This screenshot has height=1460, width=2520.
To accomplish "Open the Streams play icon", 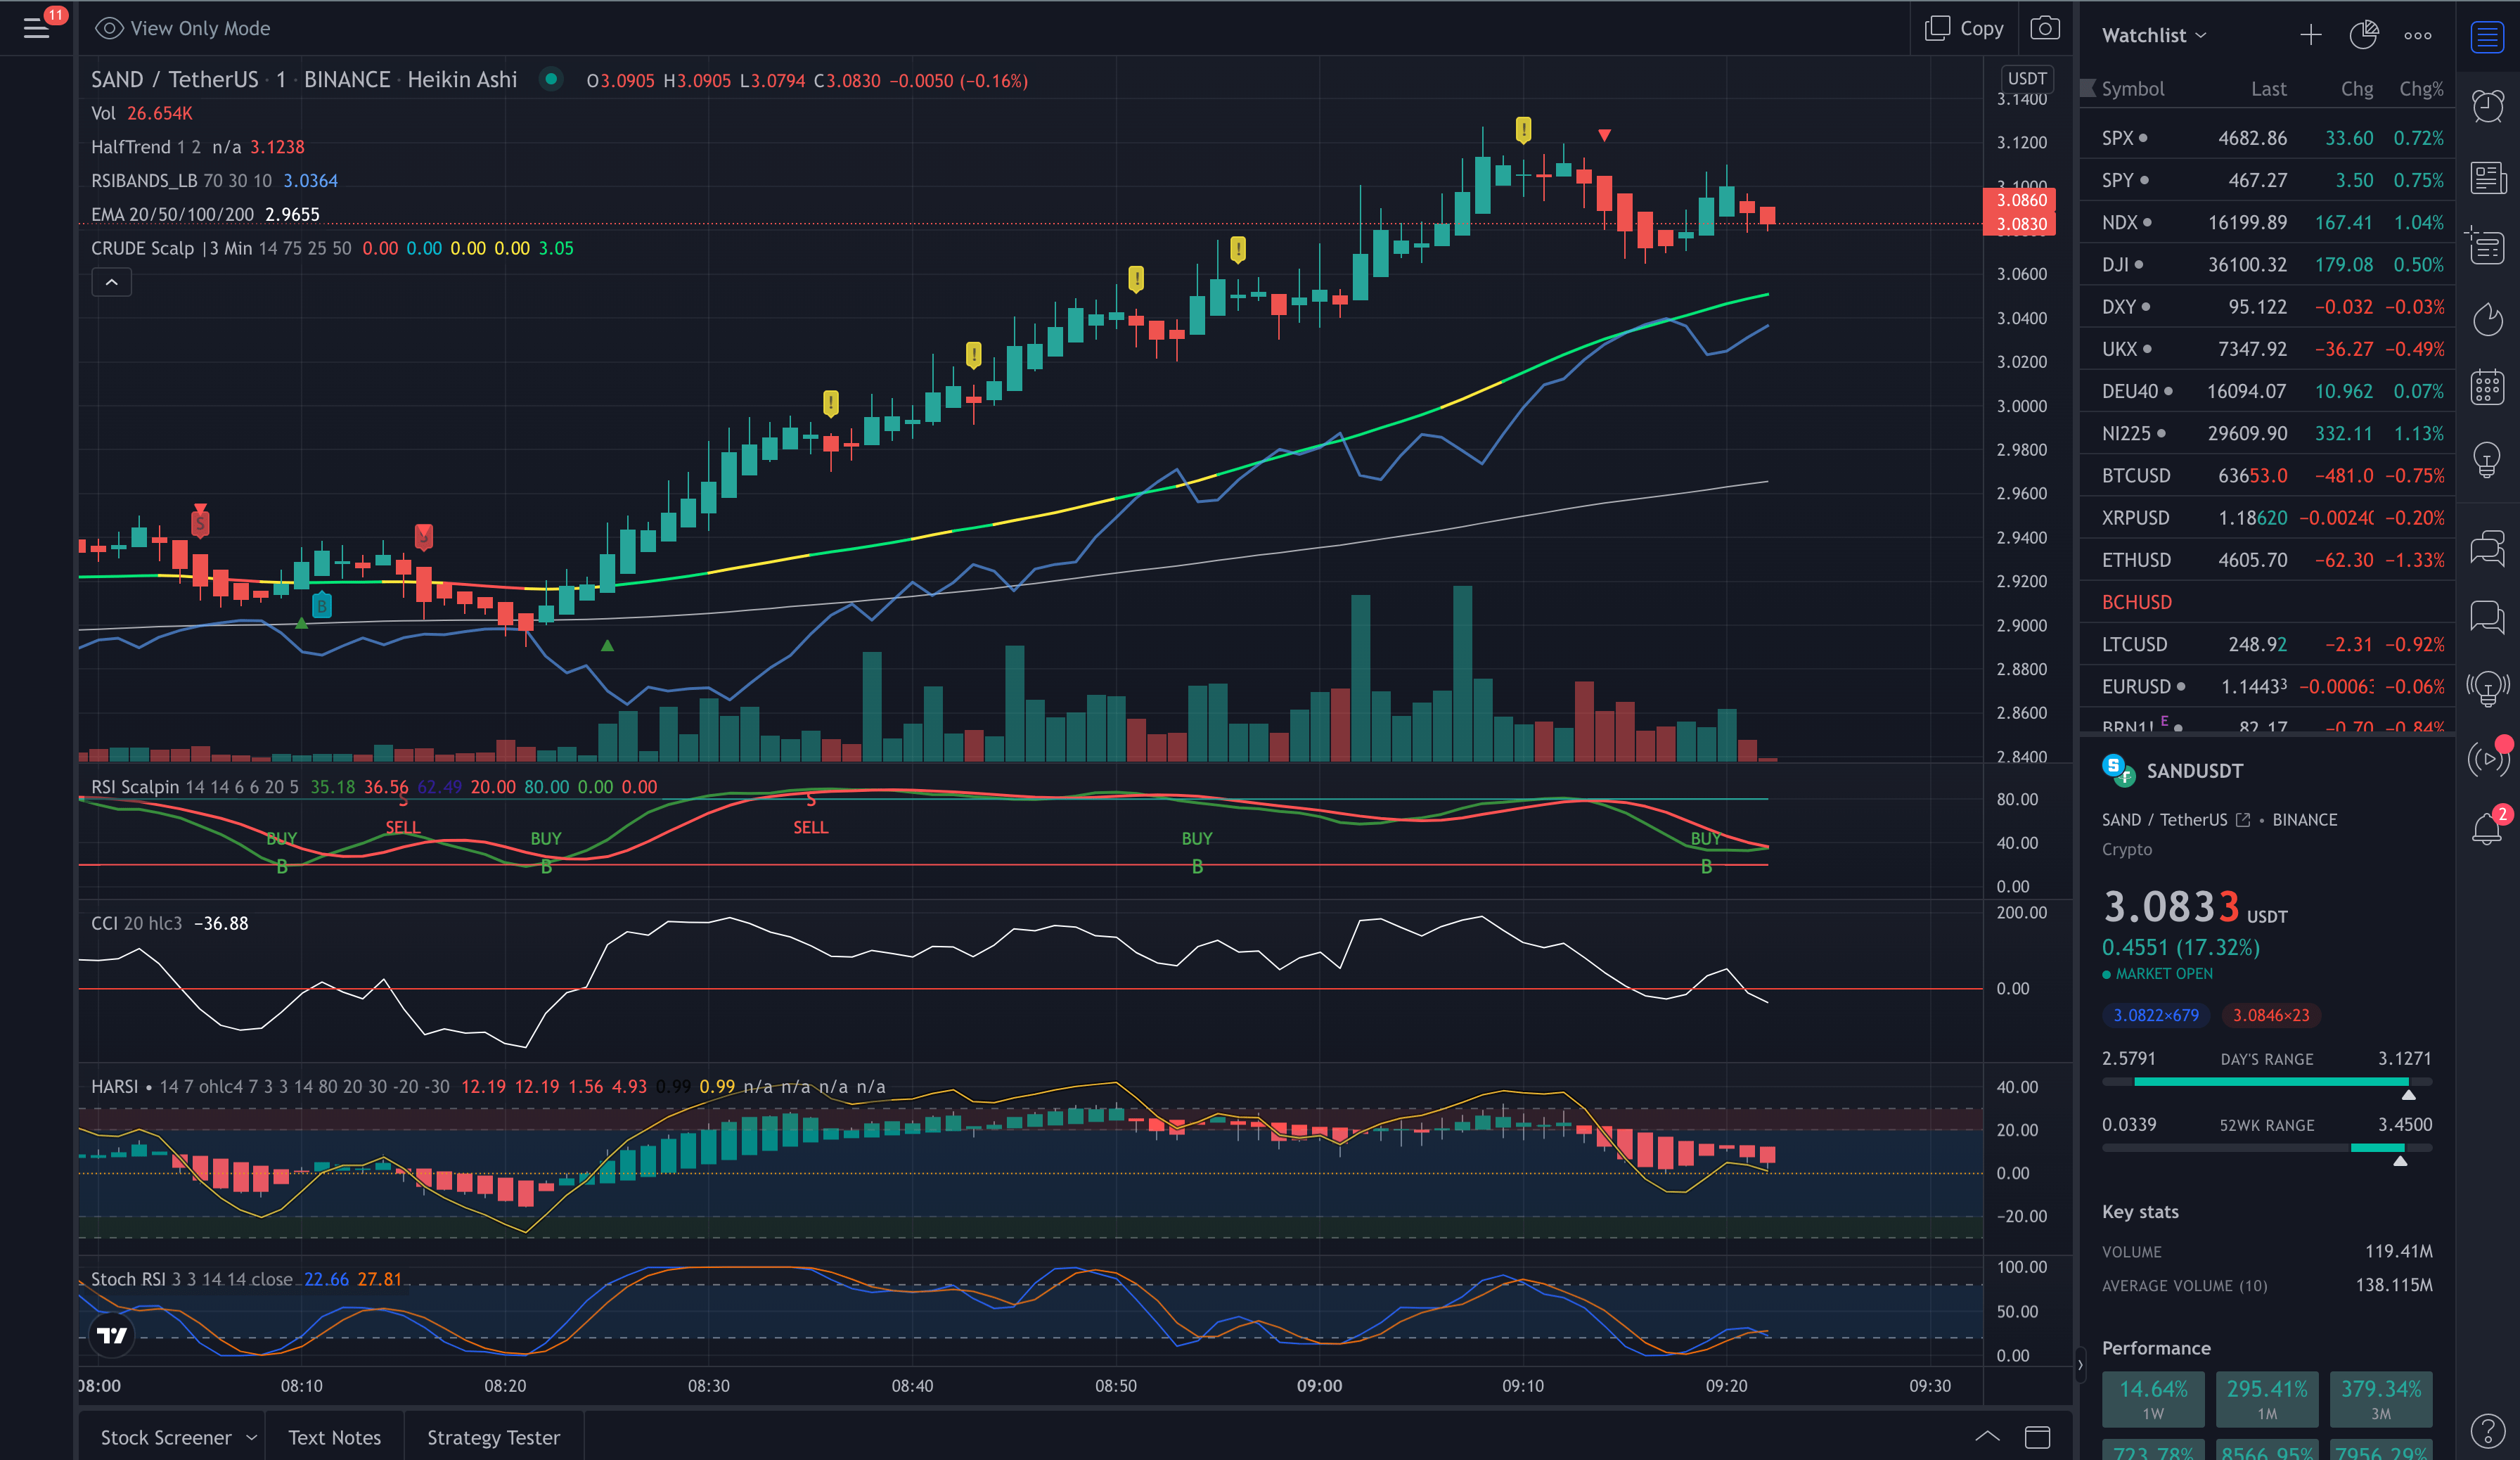I will click(x=2488, y=759).
